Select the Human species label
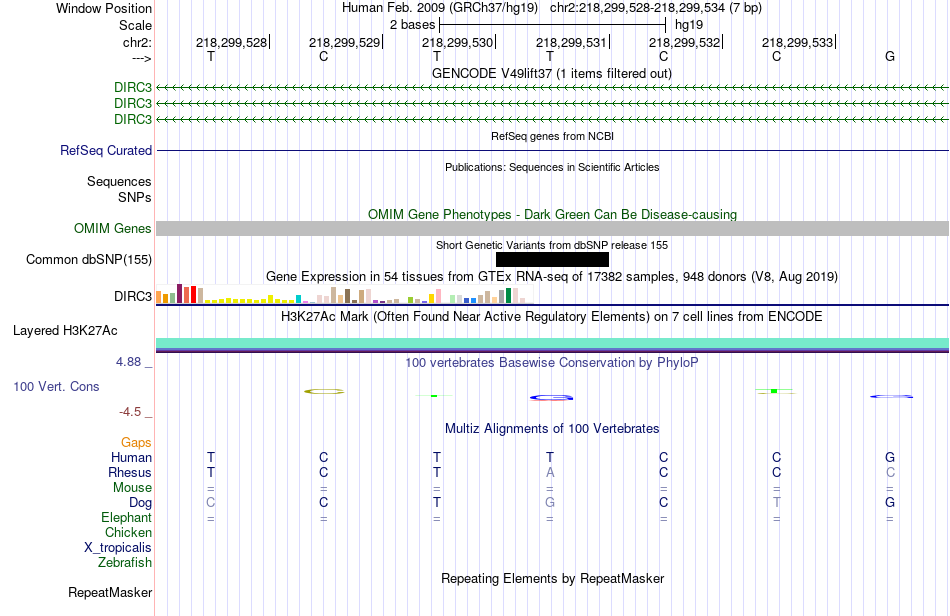950x616 pixels. pos(131,457)
